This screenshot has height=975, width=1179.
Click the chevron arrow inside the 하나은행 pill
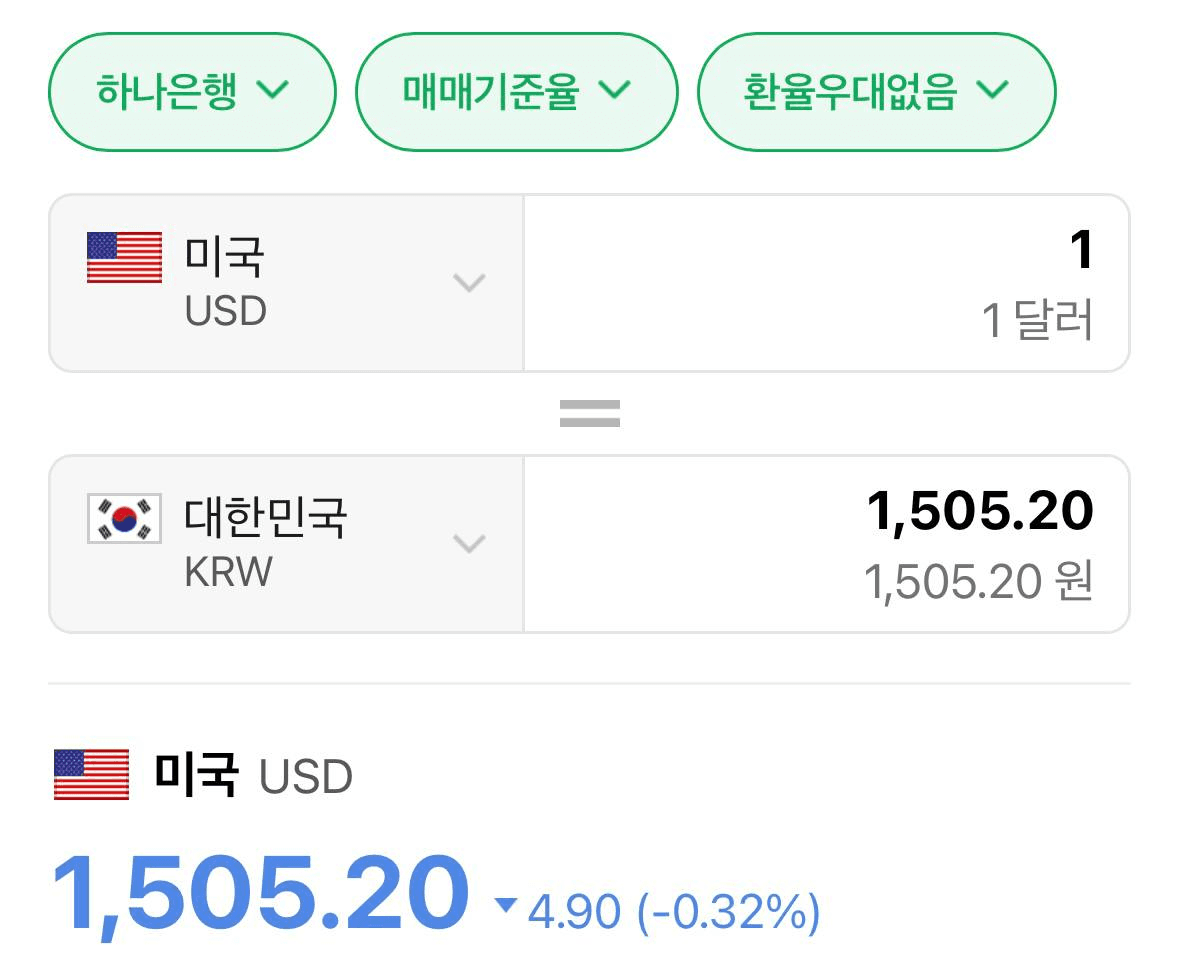(272, 90)
